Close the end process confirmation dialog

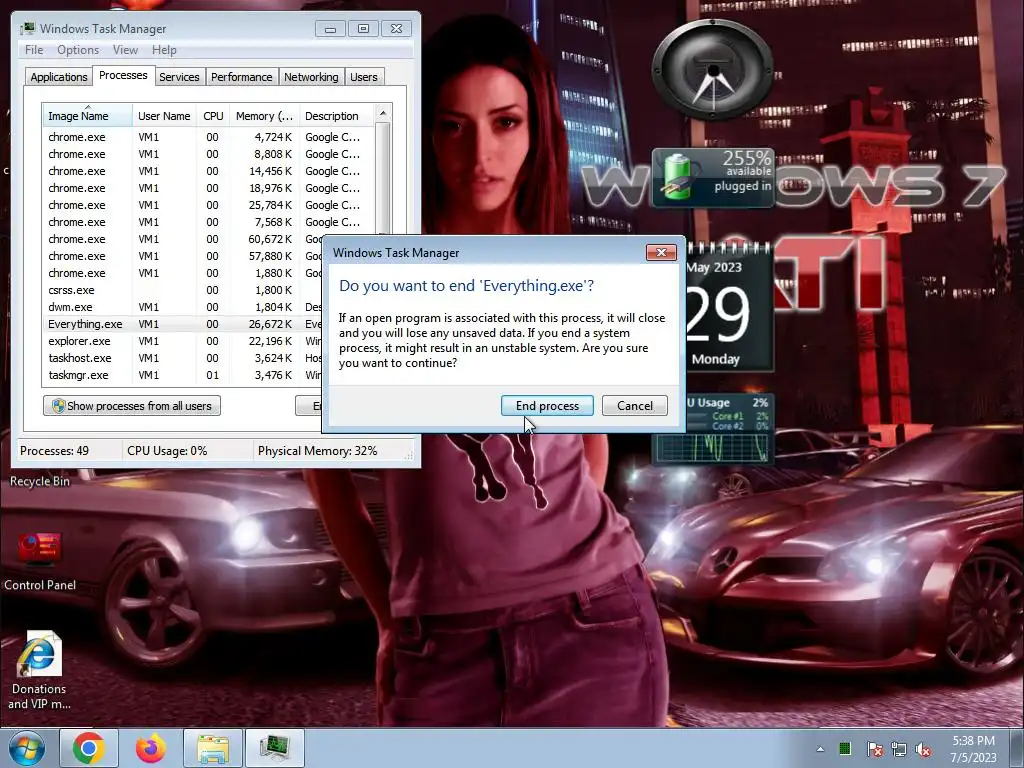point(661,253)
